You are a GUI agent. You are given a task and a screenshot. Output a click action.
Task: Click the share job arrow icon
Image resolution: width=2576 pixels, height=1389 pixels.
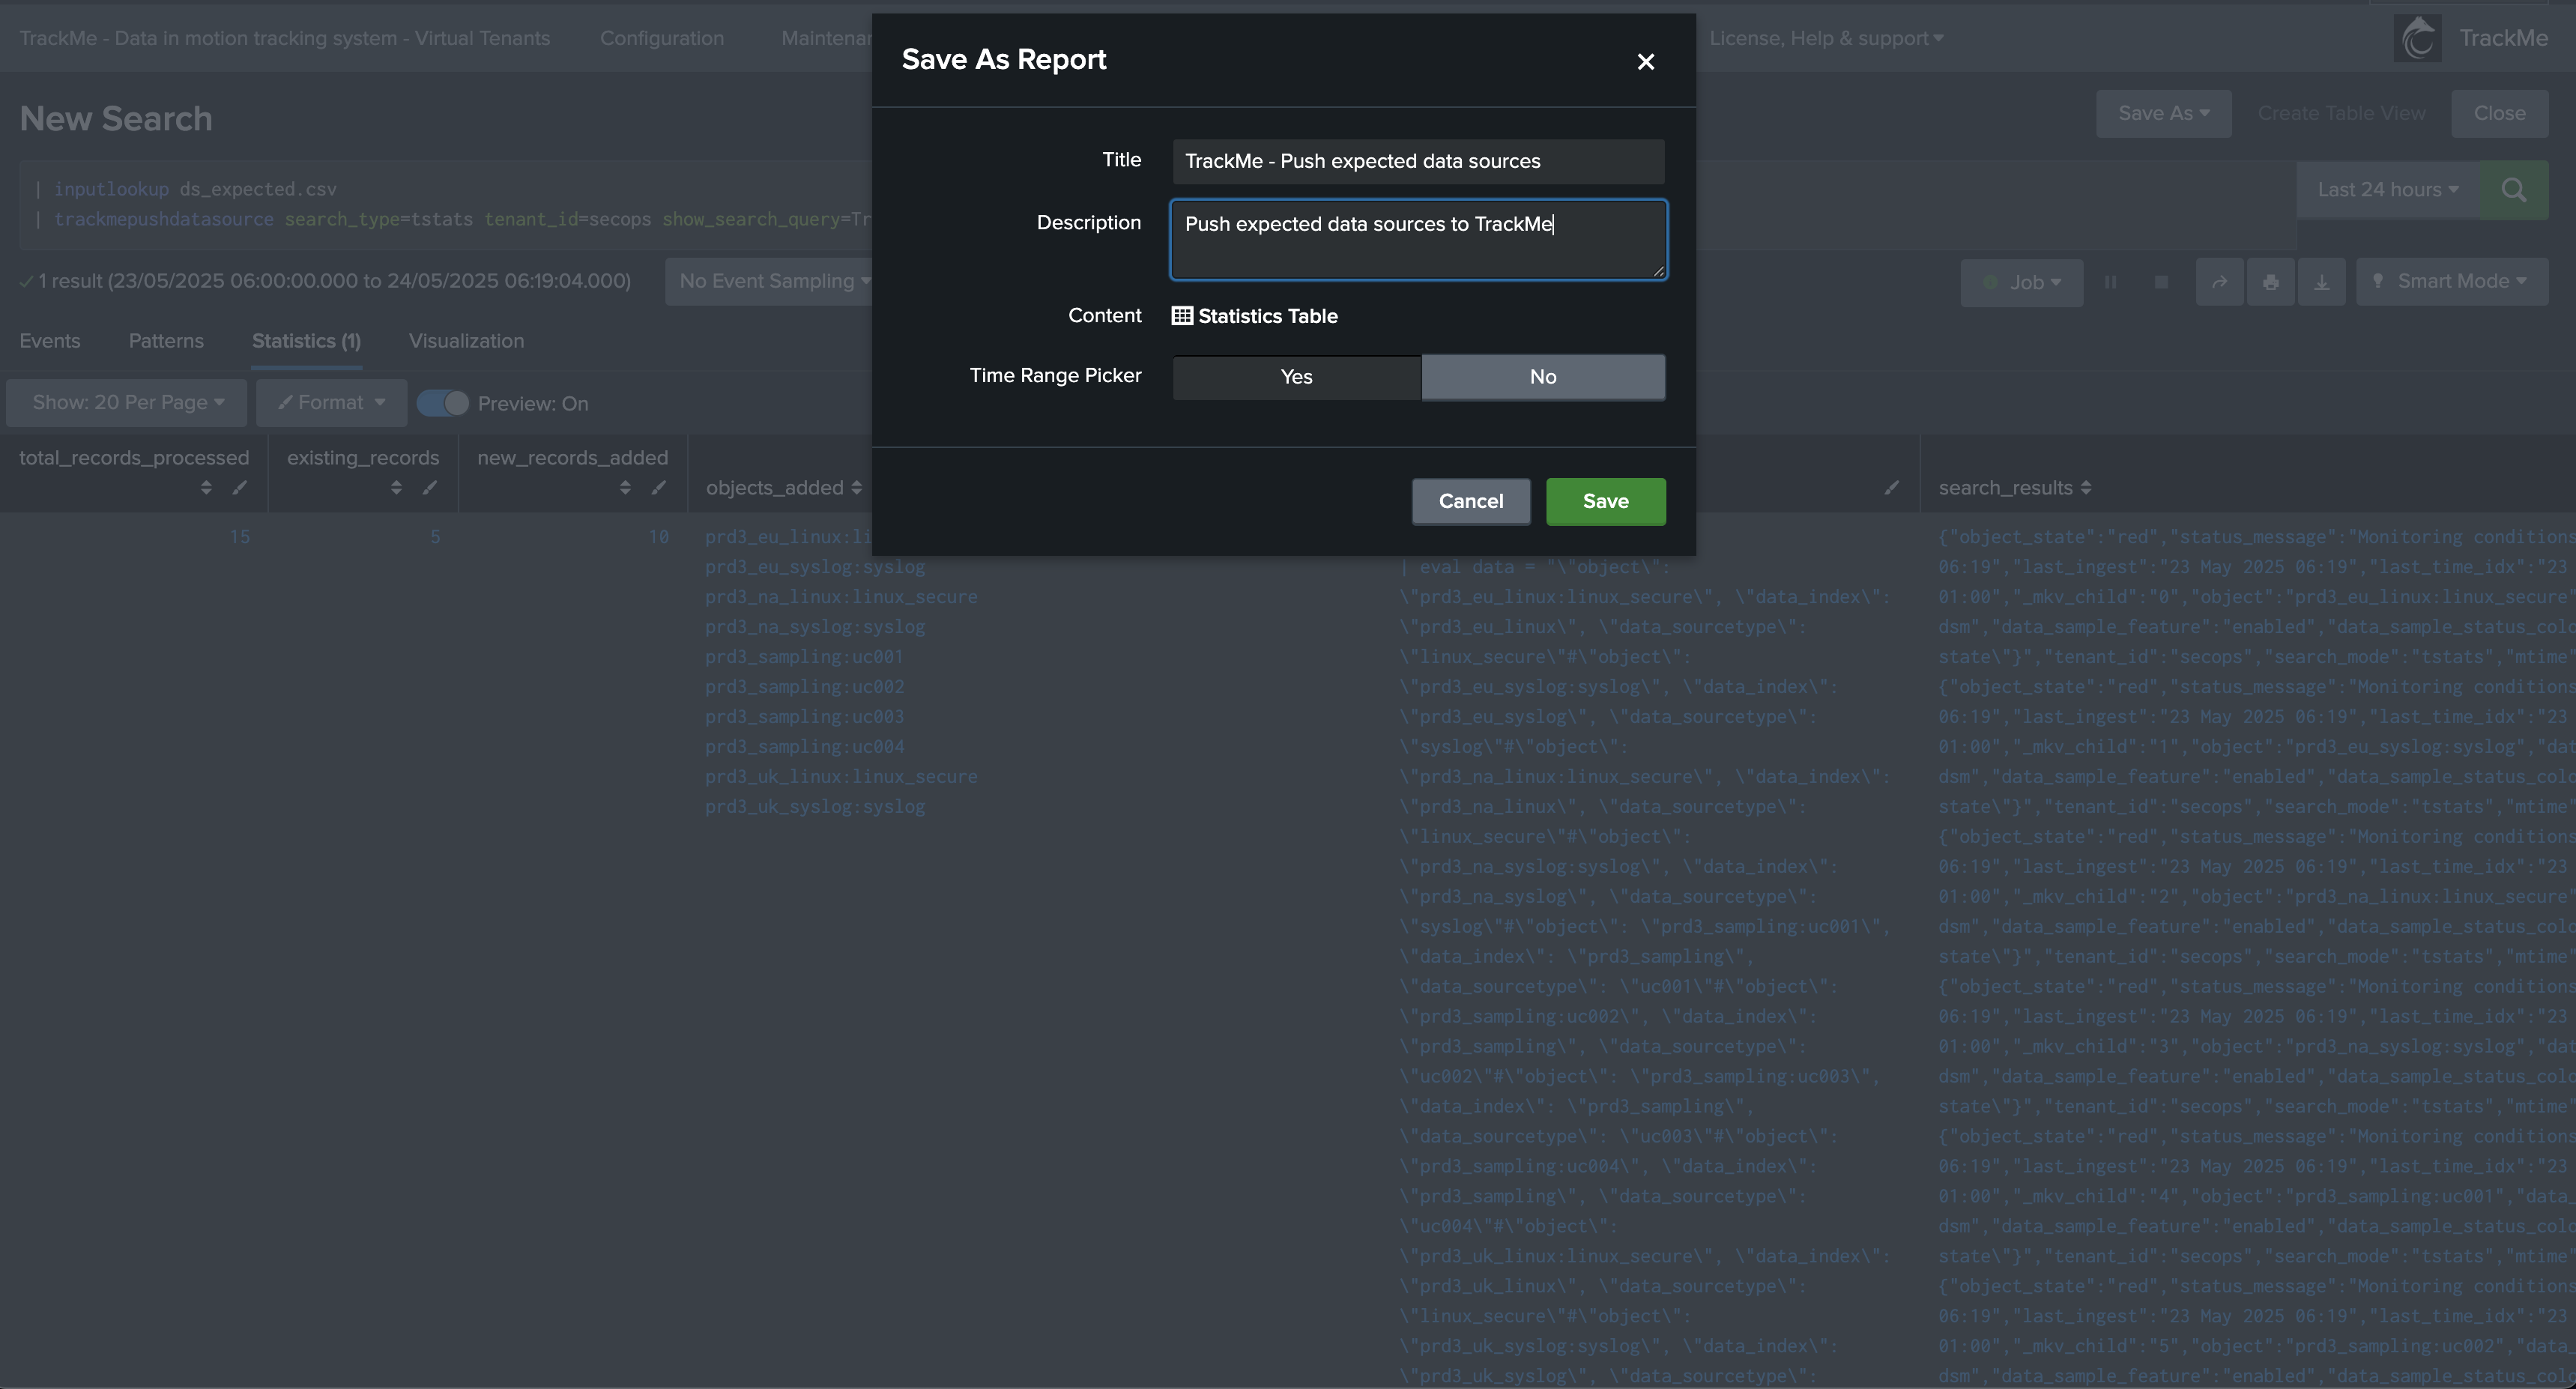(x=2219, y=282)
